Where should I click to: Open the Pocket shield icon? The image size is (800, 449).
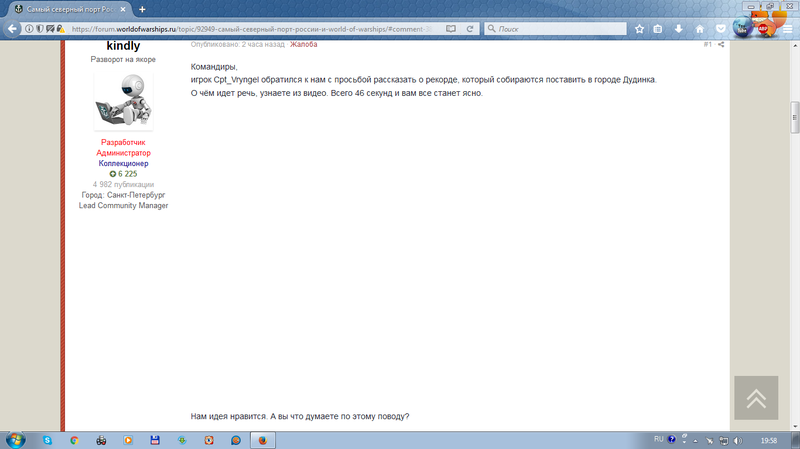coord(720,29)
